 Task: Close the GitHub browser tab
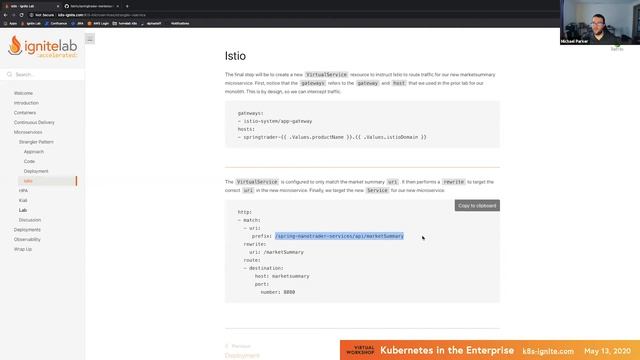pos(118,6)
